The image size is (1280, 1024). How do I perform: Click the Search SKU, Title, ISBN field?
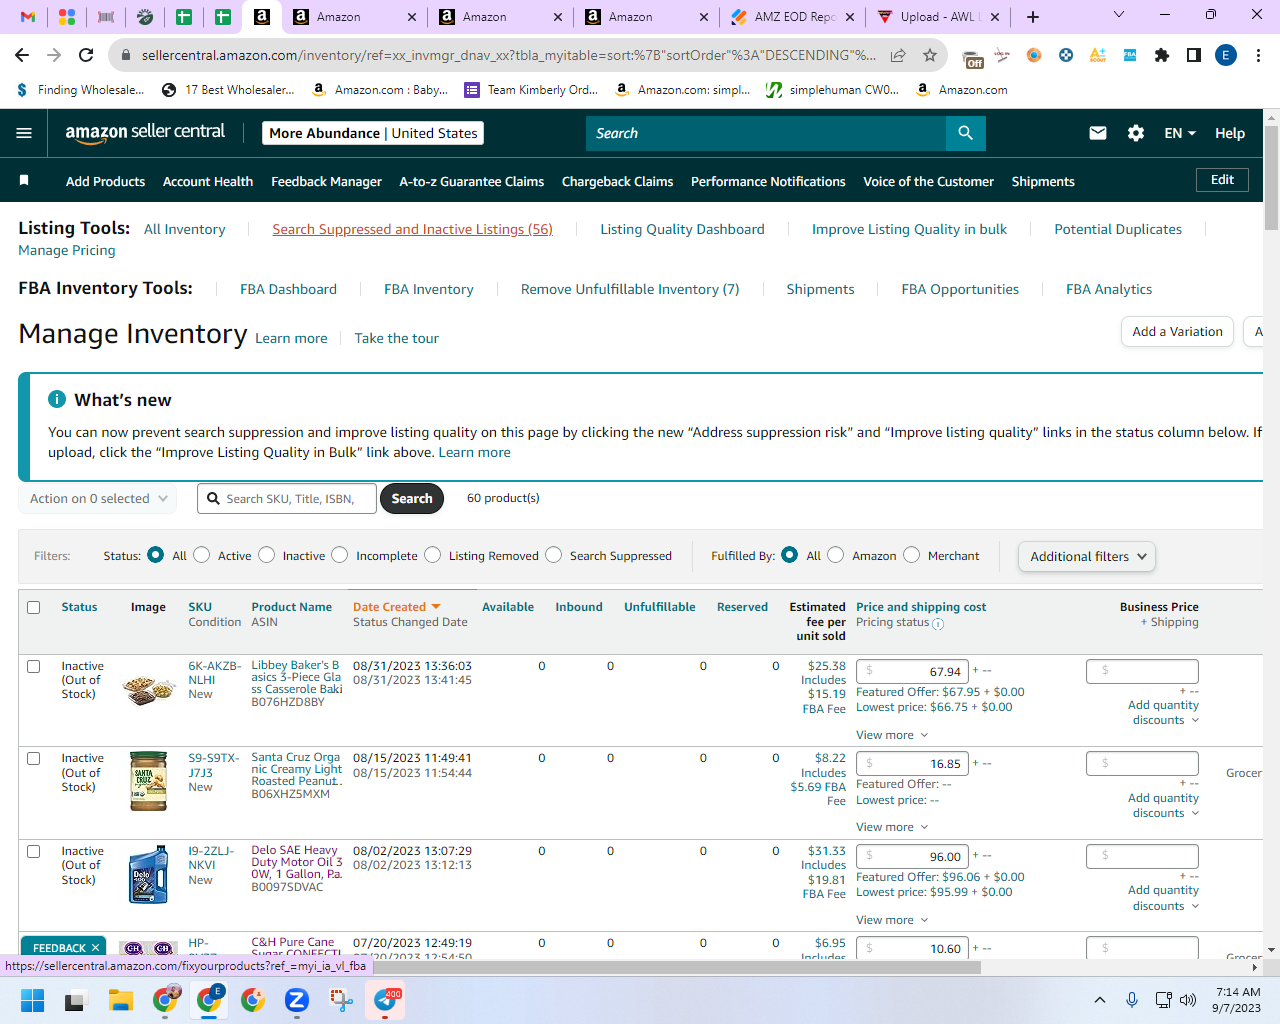pyautogui.click(x=287, y=498)
